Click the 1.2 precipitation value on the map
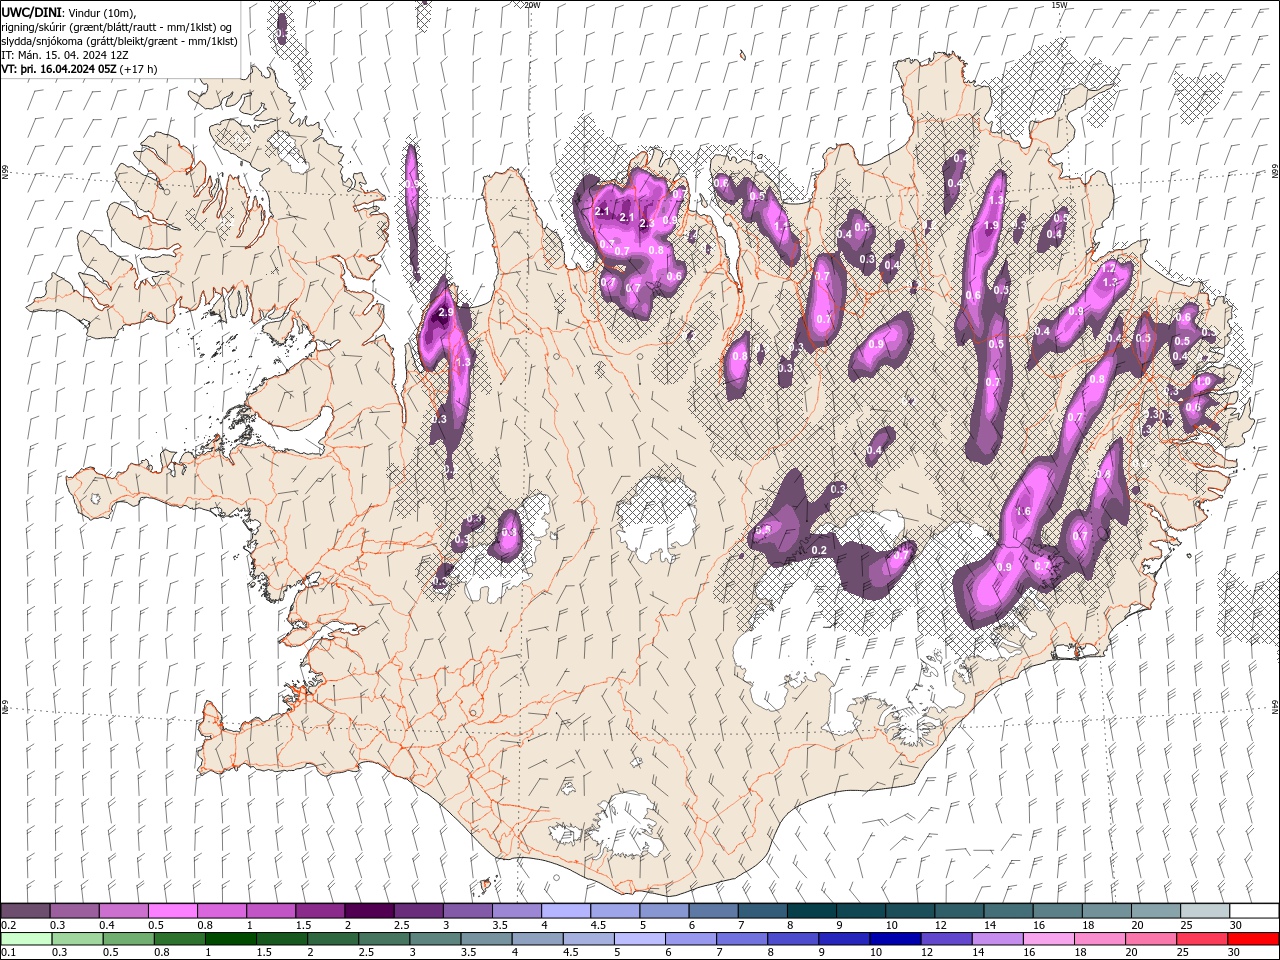 tap(1107, 269)
